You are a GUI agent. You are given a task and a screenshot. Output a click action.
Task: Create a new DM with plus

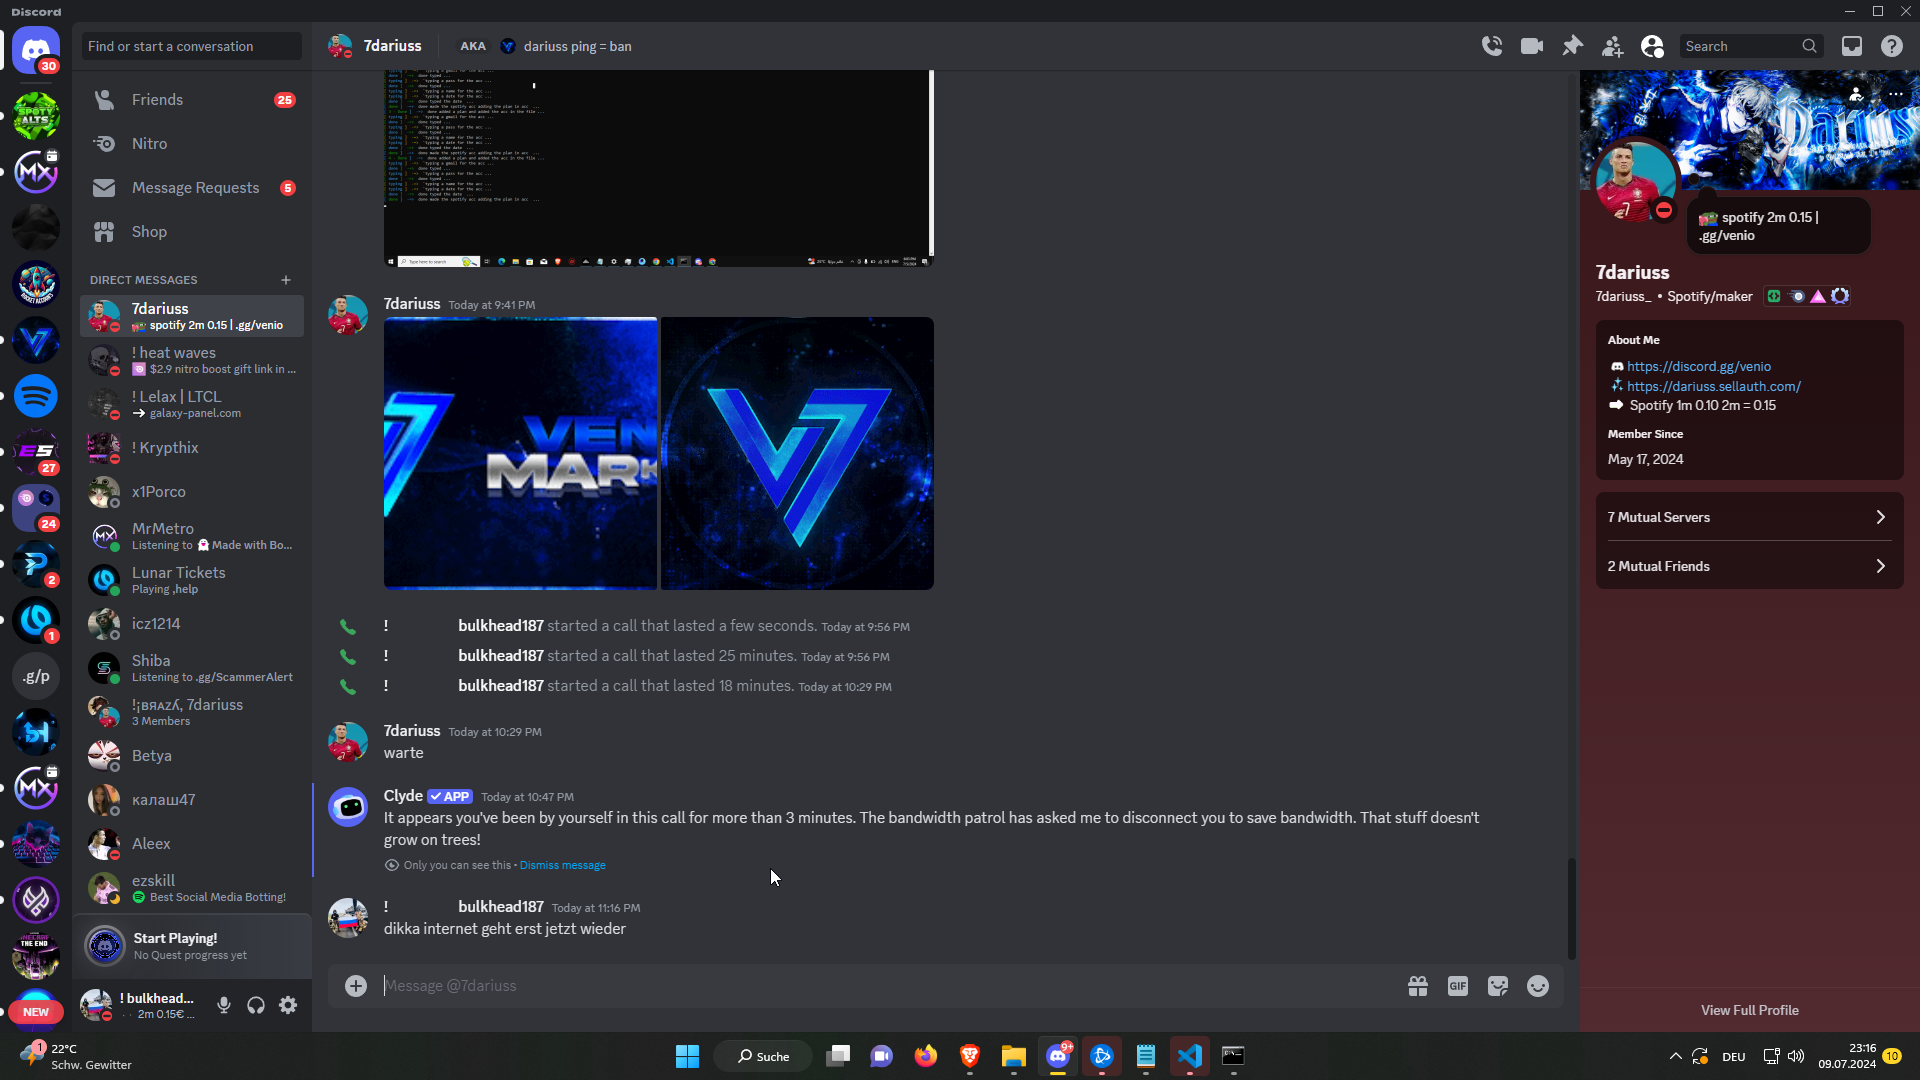(286, 280)
